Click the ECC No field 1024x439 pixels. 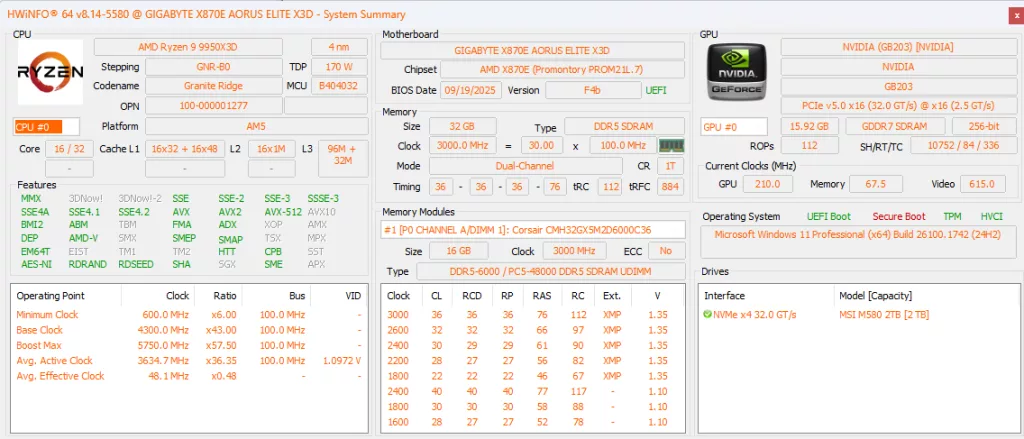(x=666, y=251)
